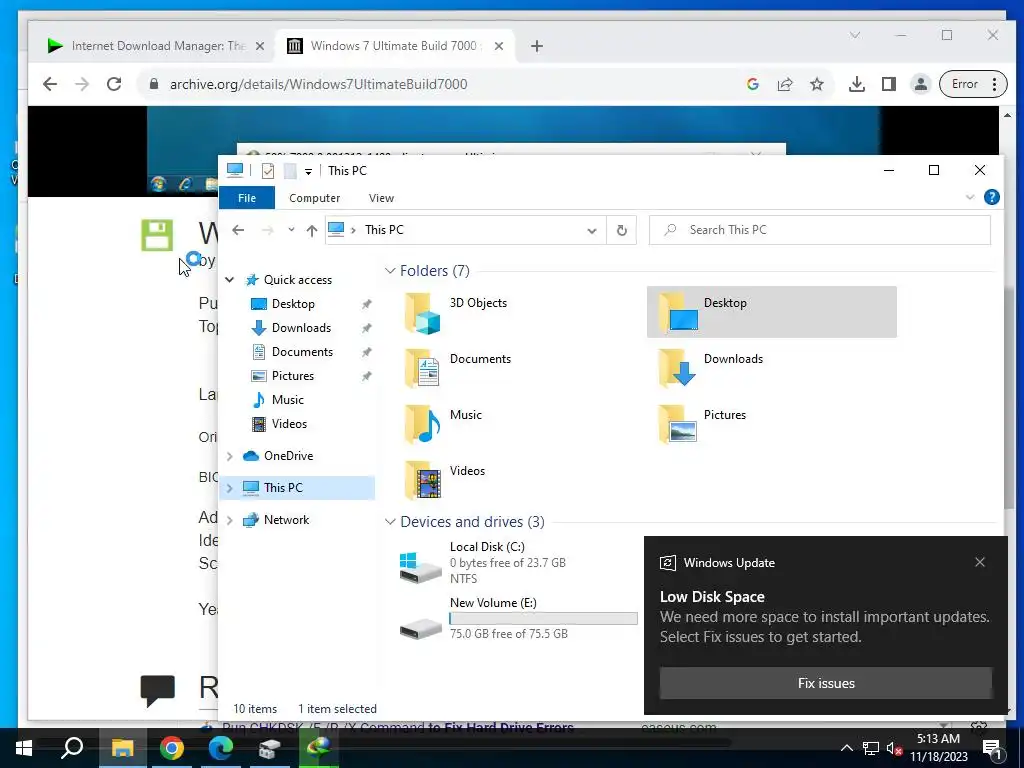Open Pictures in Quick access
This screenshot has height=768, width=1024.
292,376
